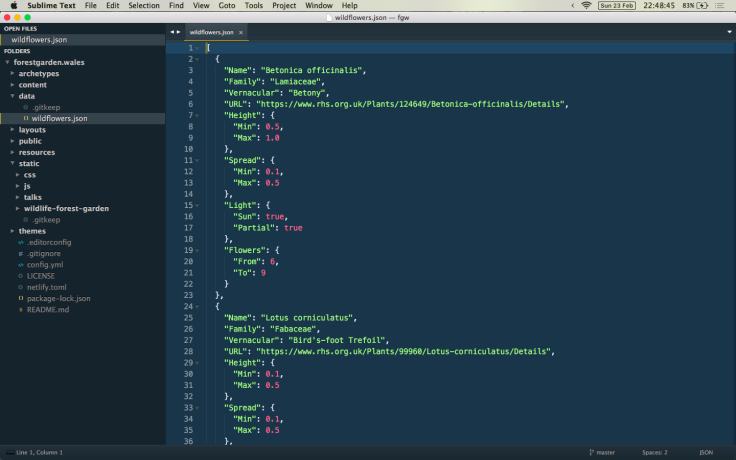Image resolution: width=736 pixels, height=460 pixels.
Task: Expand the wildlife-forest-garden folder
Action: point(17,208)
